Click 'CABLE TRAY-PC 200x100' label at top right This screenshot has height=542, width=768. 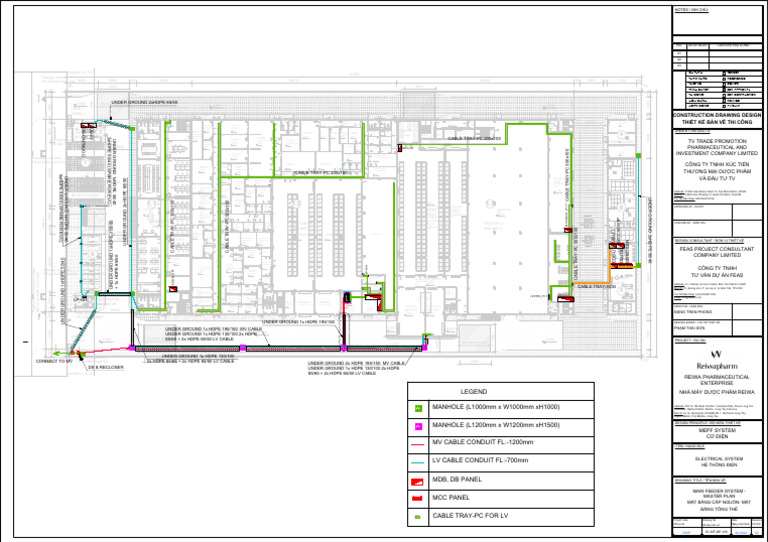pyautogui.click(x=474, y=139)
